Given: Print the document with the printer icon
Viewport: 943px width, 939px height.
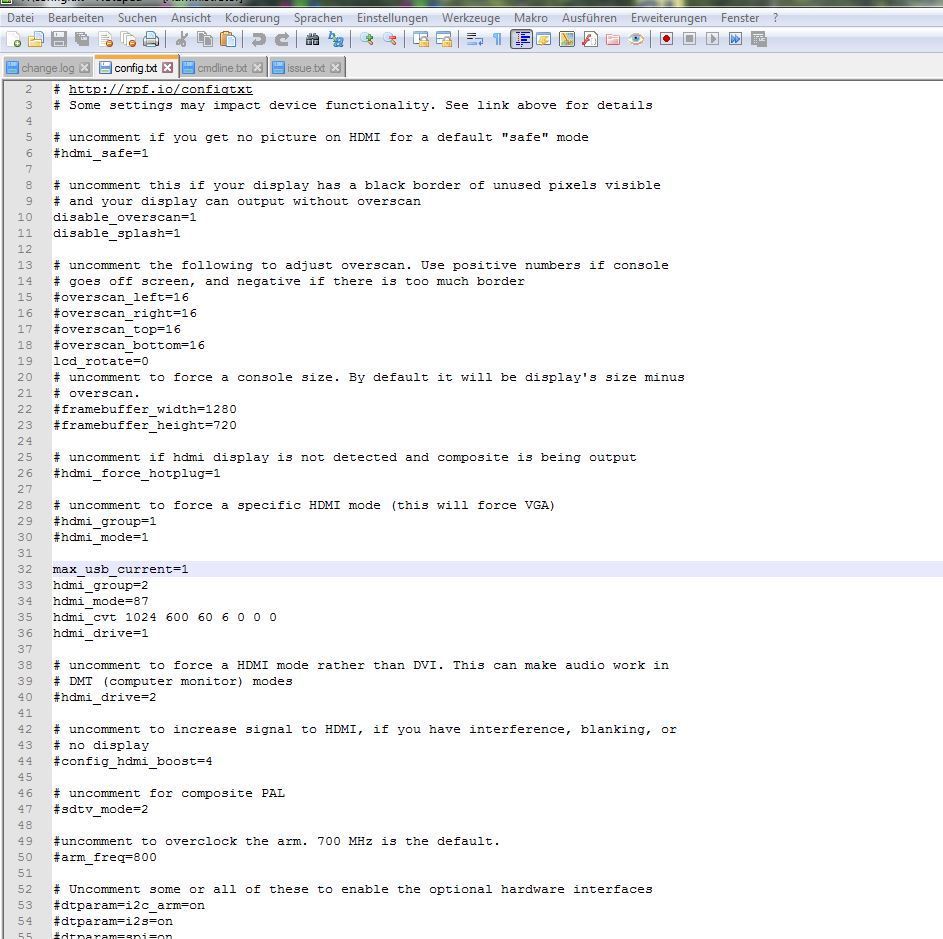Looking at the screenshot, I should [151, 40].
